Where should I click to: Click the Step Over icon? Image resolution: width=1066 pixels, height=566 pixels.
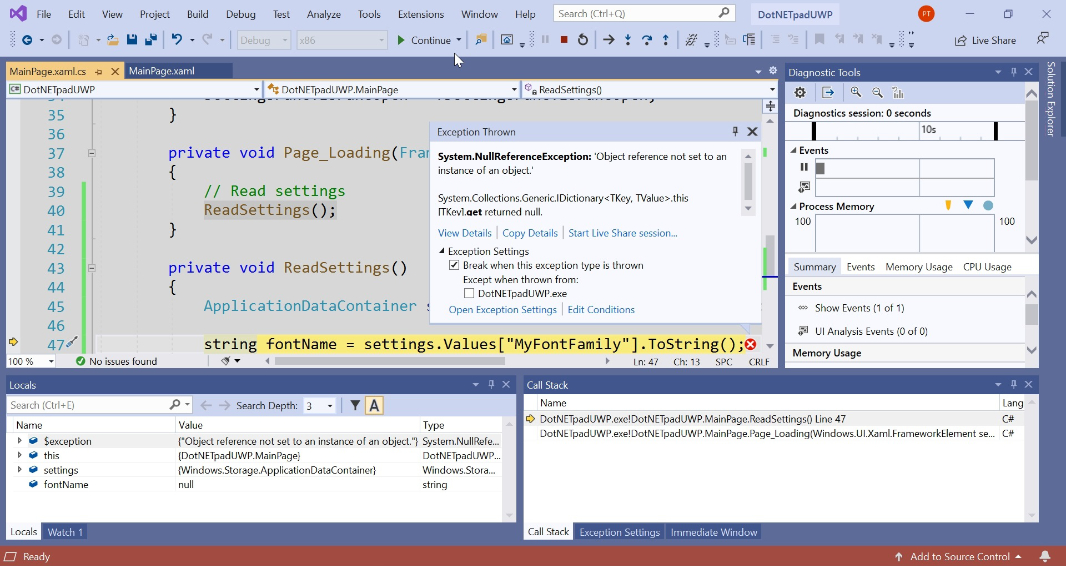(647, 40)
